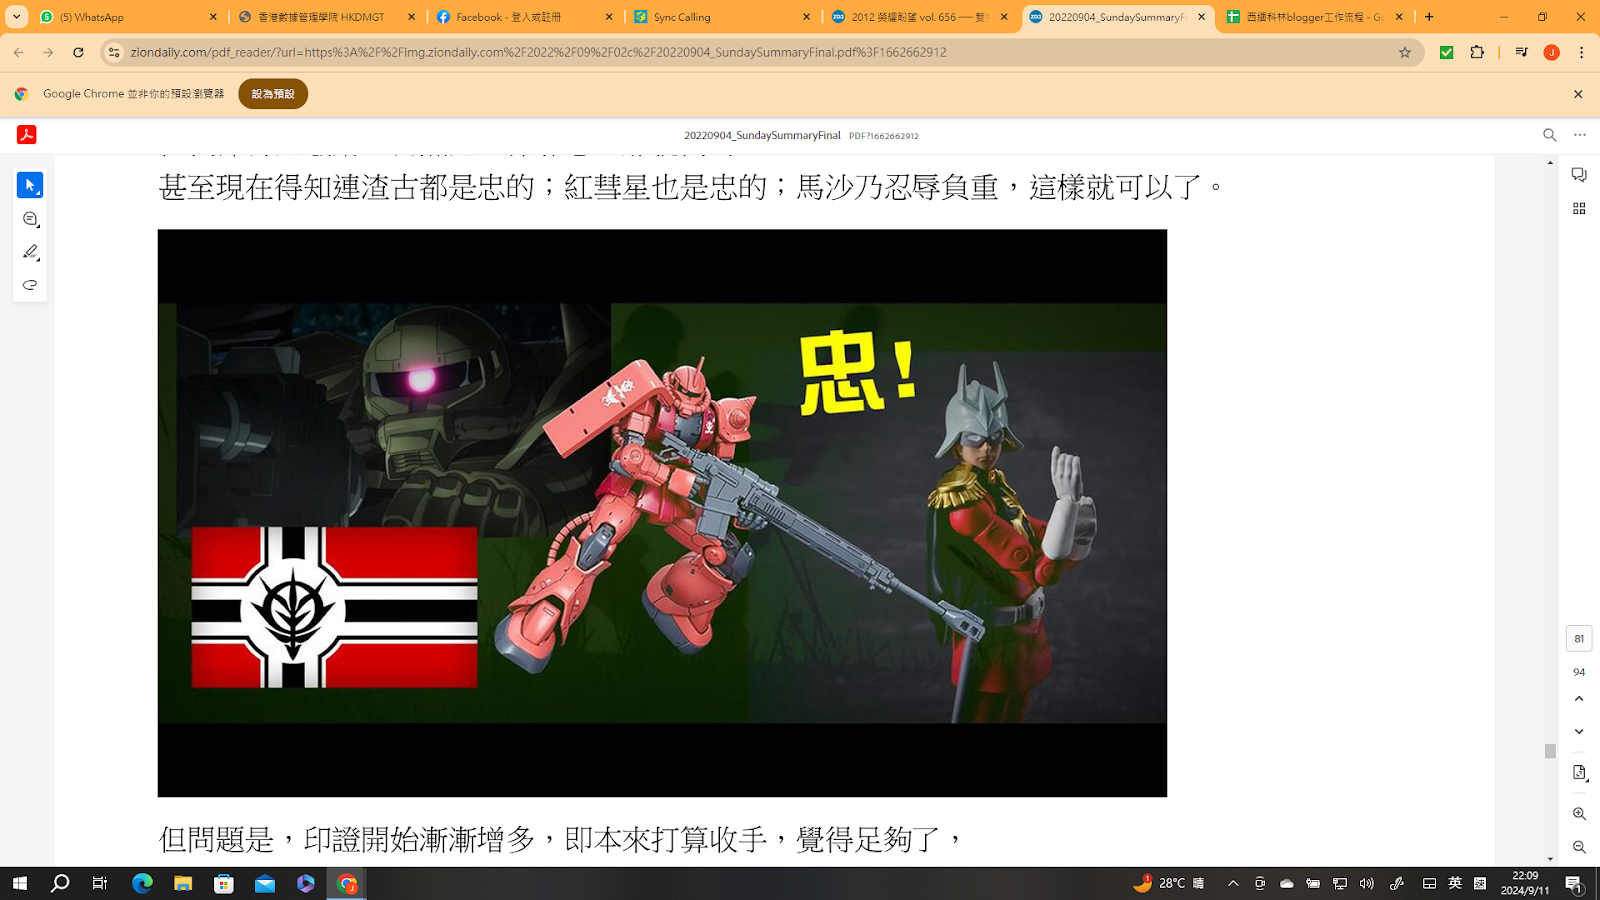The image size is (1600, 900).
Task: Pick the freehand lasso draw tool
Action: click(x=30, y=285)
